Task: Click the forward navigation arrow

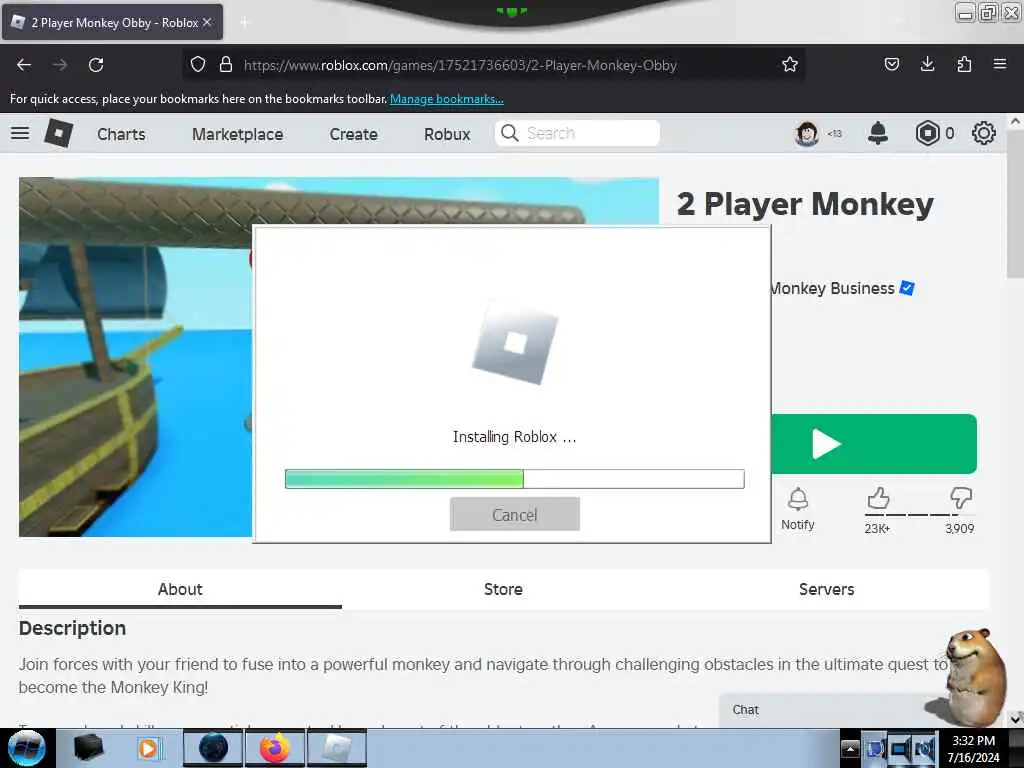Action: [x=60, y=65]
